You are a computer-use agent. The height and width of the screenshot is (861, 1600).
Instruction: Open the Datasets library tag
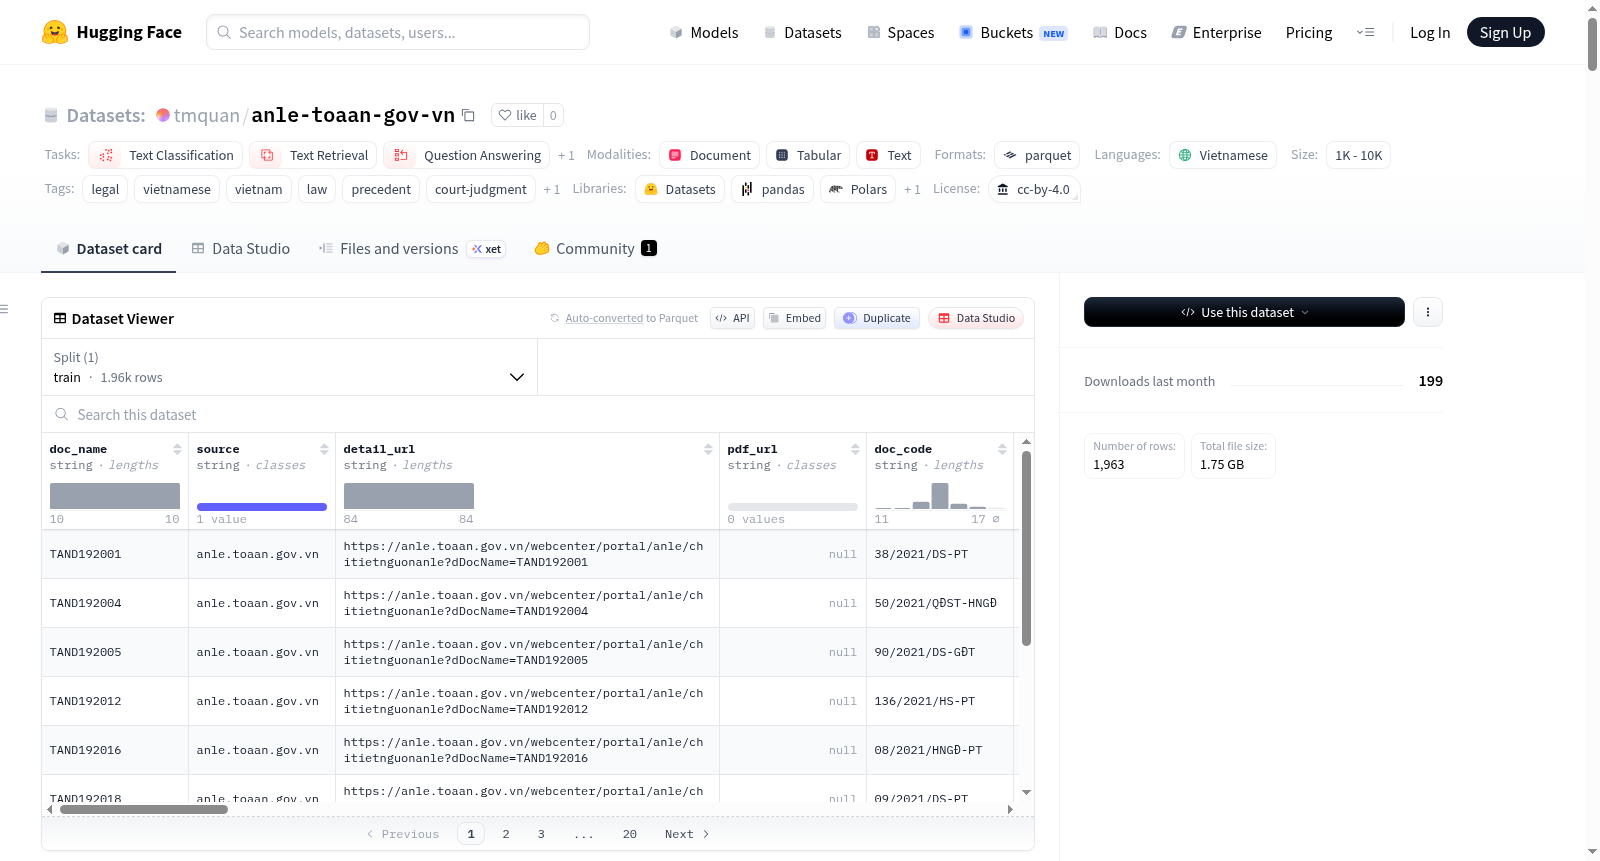(680, 189)
